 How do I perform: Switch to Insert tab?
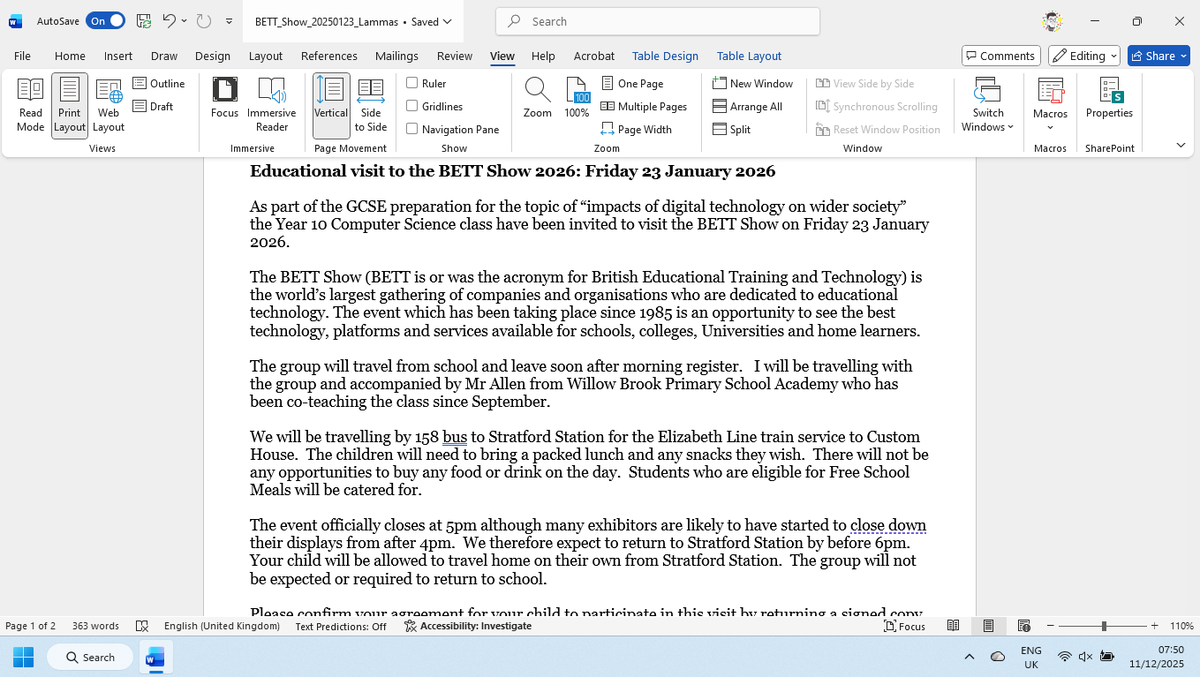[118, 56]
